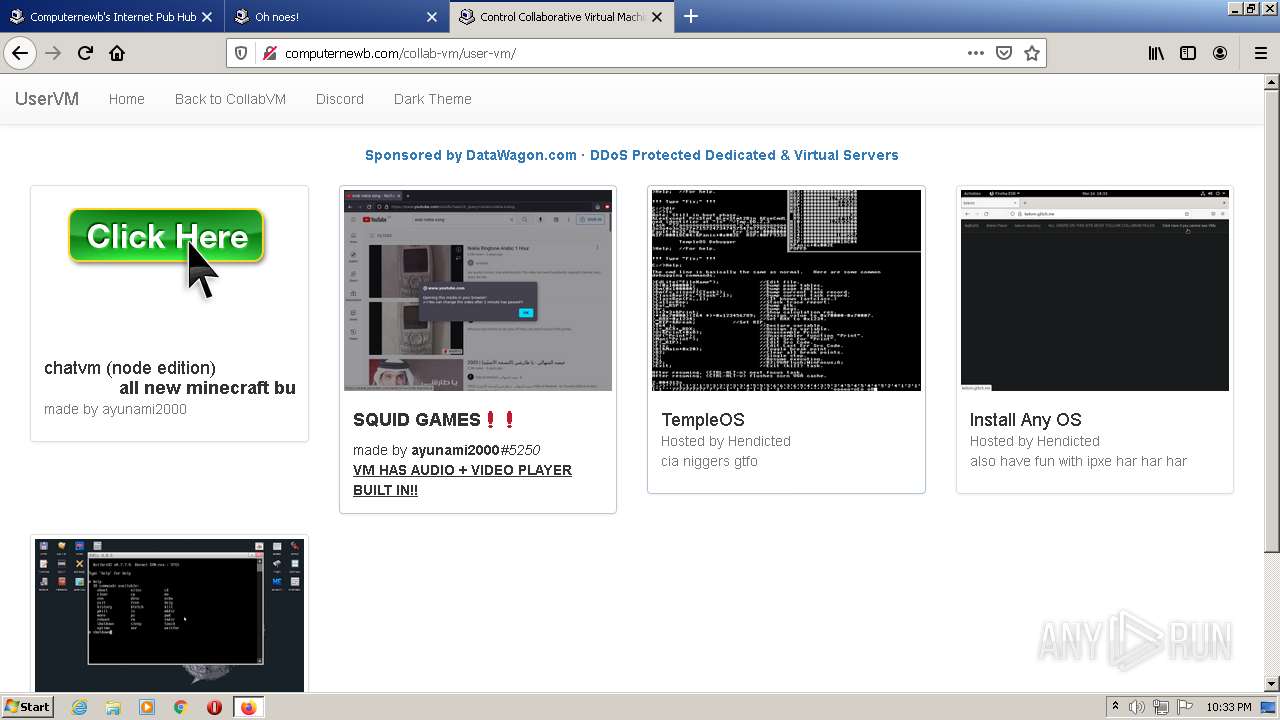Click the tracking protection shield icon
The width and height of the screenshot is (1280, 720).
pyautogui.click(x=241, y=53)
